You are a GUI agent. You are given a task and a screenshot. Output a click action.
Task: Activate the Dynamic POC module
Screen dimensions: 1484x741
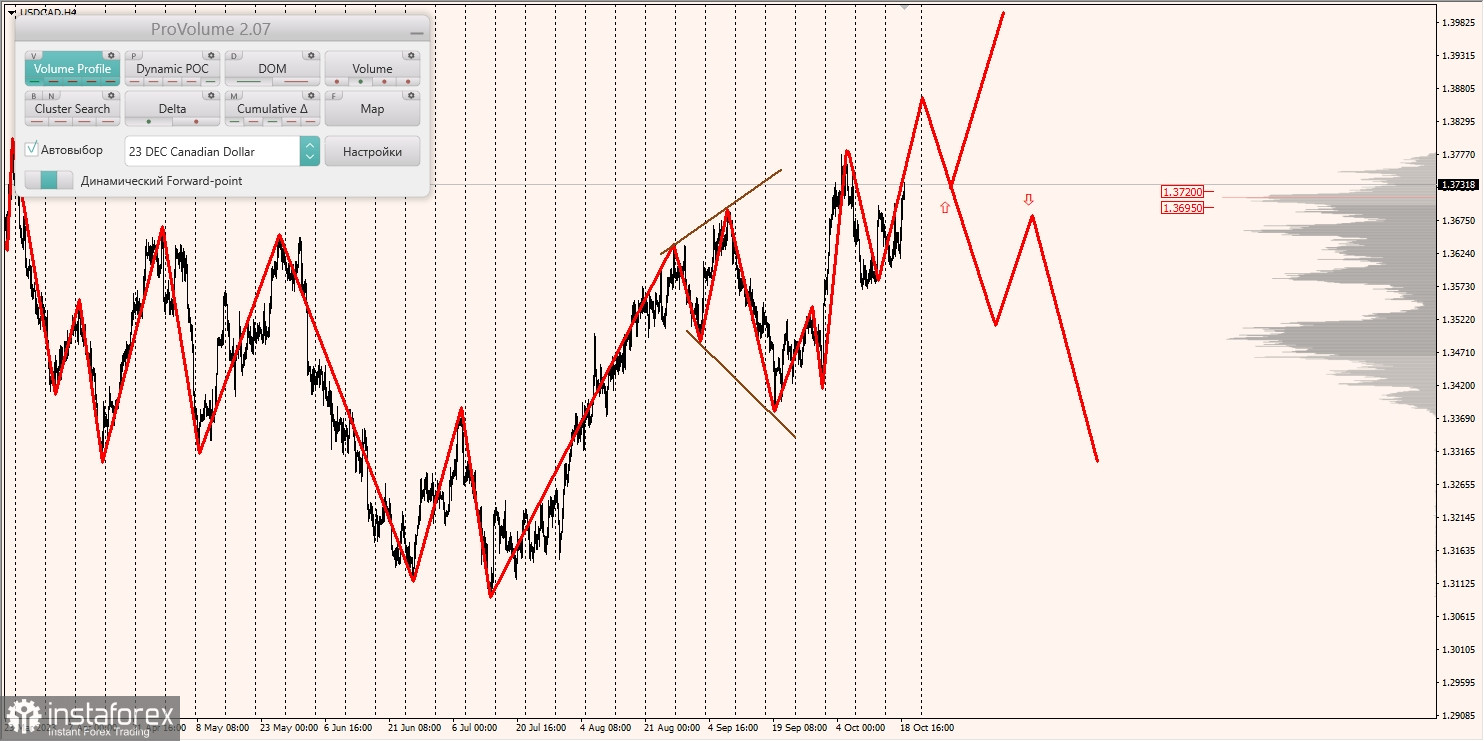point(172,69)
